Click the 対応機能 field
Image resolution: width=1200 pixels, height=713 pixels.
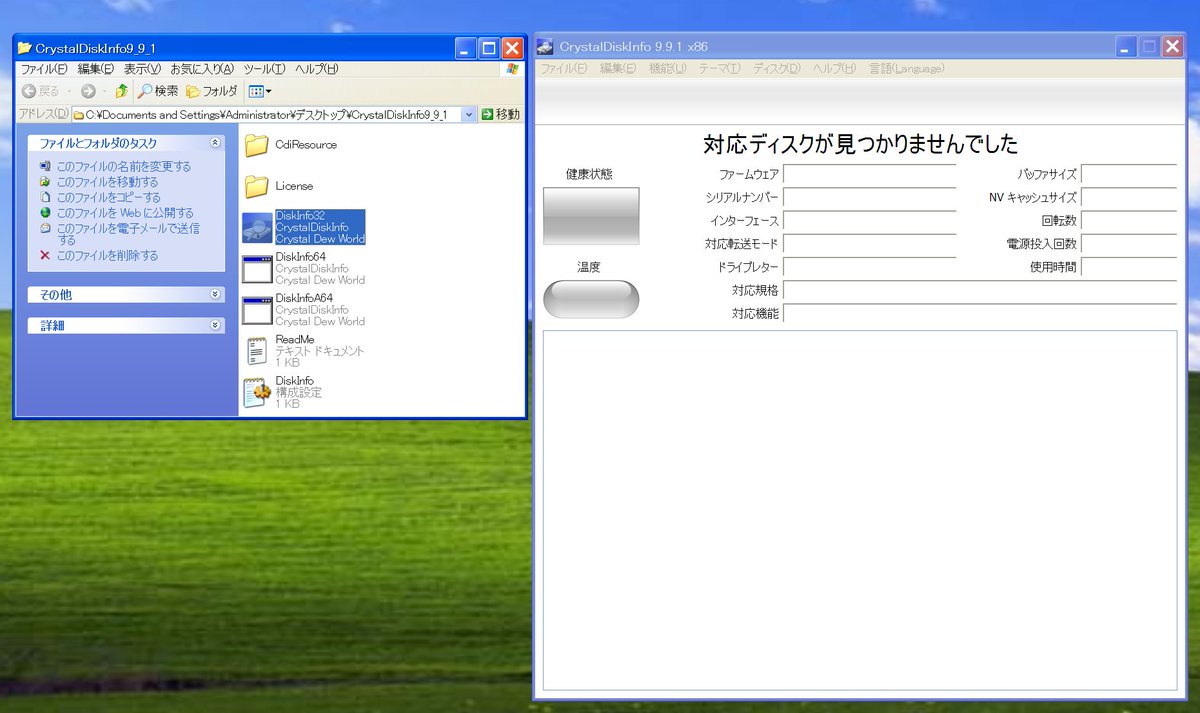click(980, 313)
